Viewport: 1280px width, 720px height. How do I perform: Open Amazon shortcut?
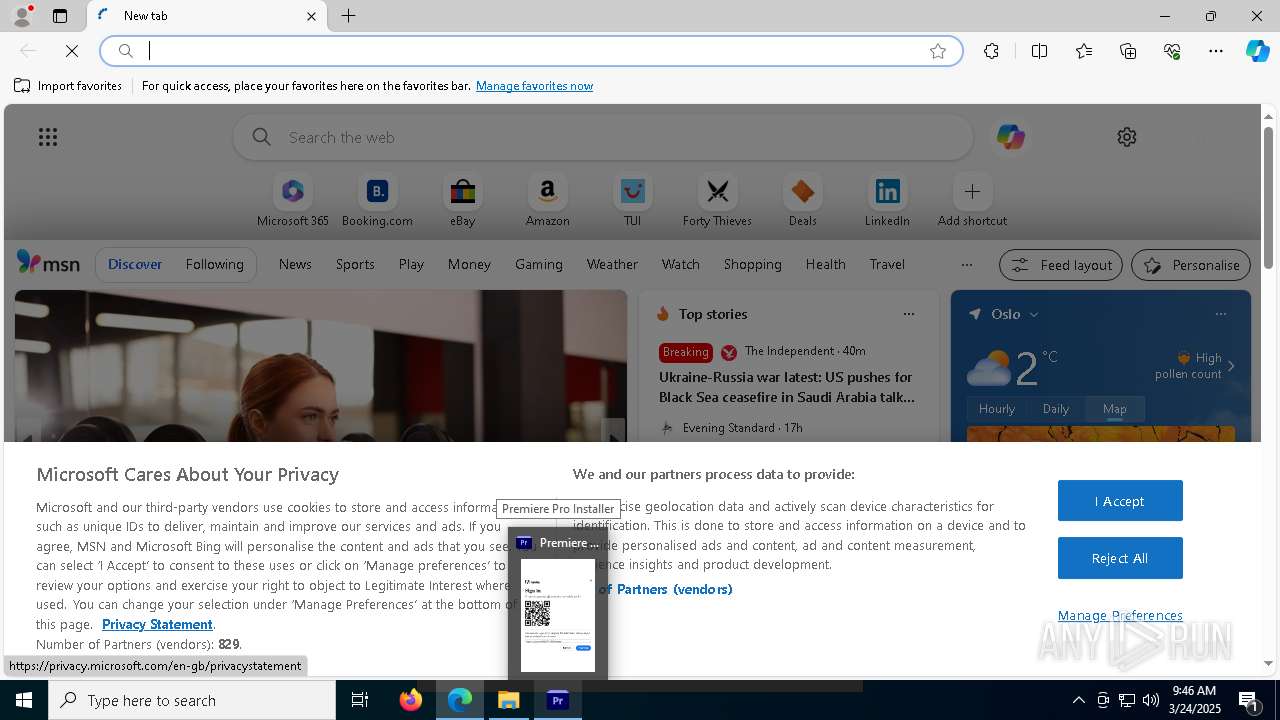tap(547, 201)
